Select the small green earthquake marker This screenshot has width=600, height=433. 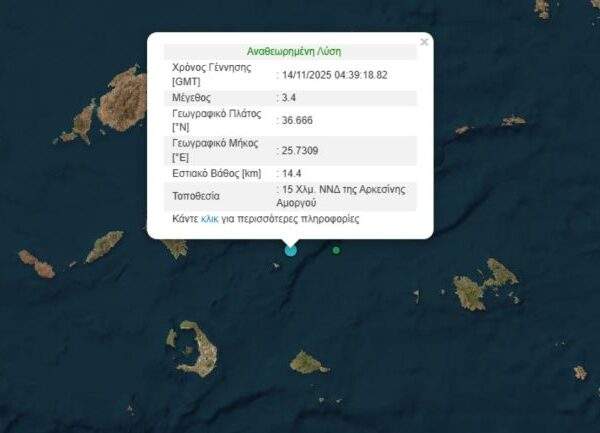tap(336, 251)
